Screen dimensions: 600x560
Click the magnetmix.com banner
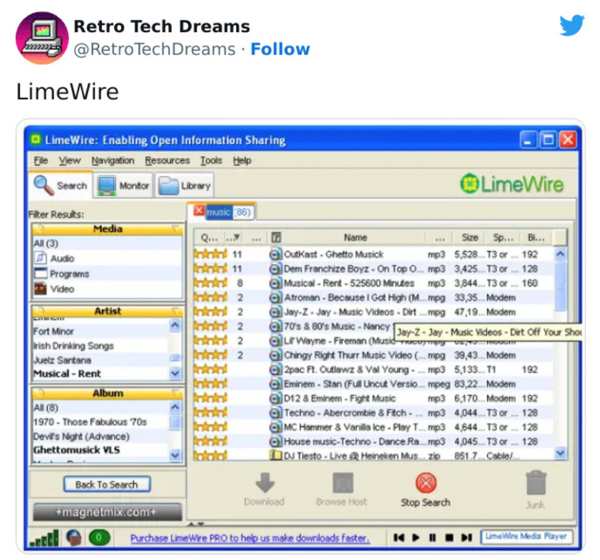(108, 512)
